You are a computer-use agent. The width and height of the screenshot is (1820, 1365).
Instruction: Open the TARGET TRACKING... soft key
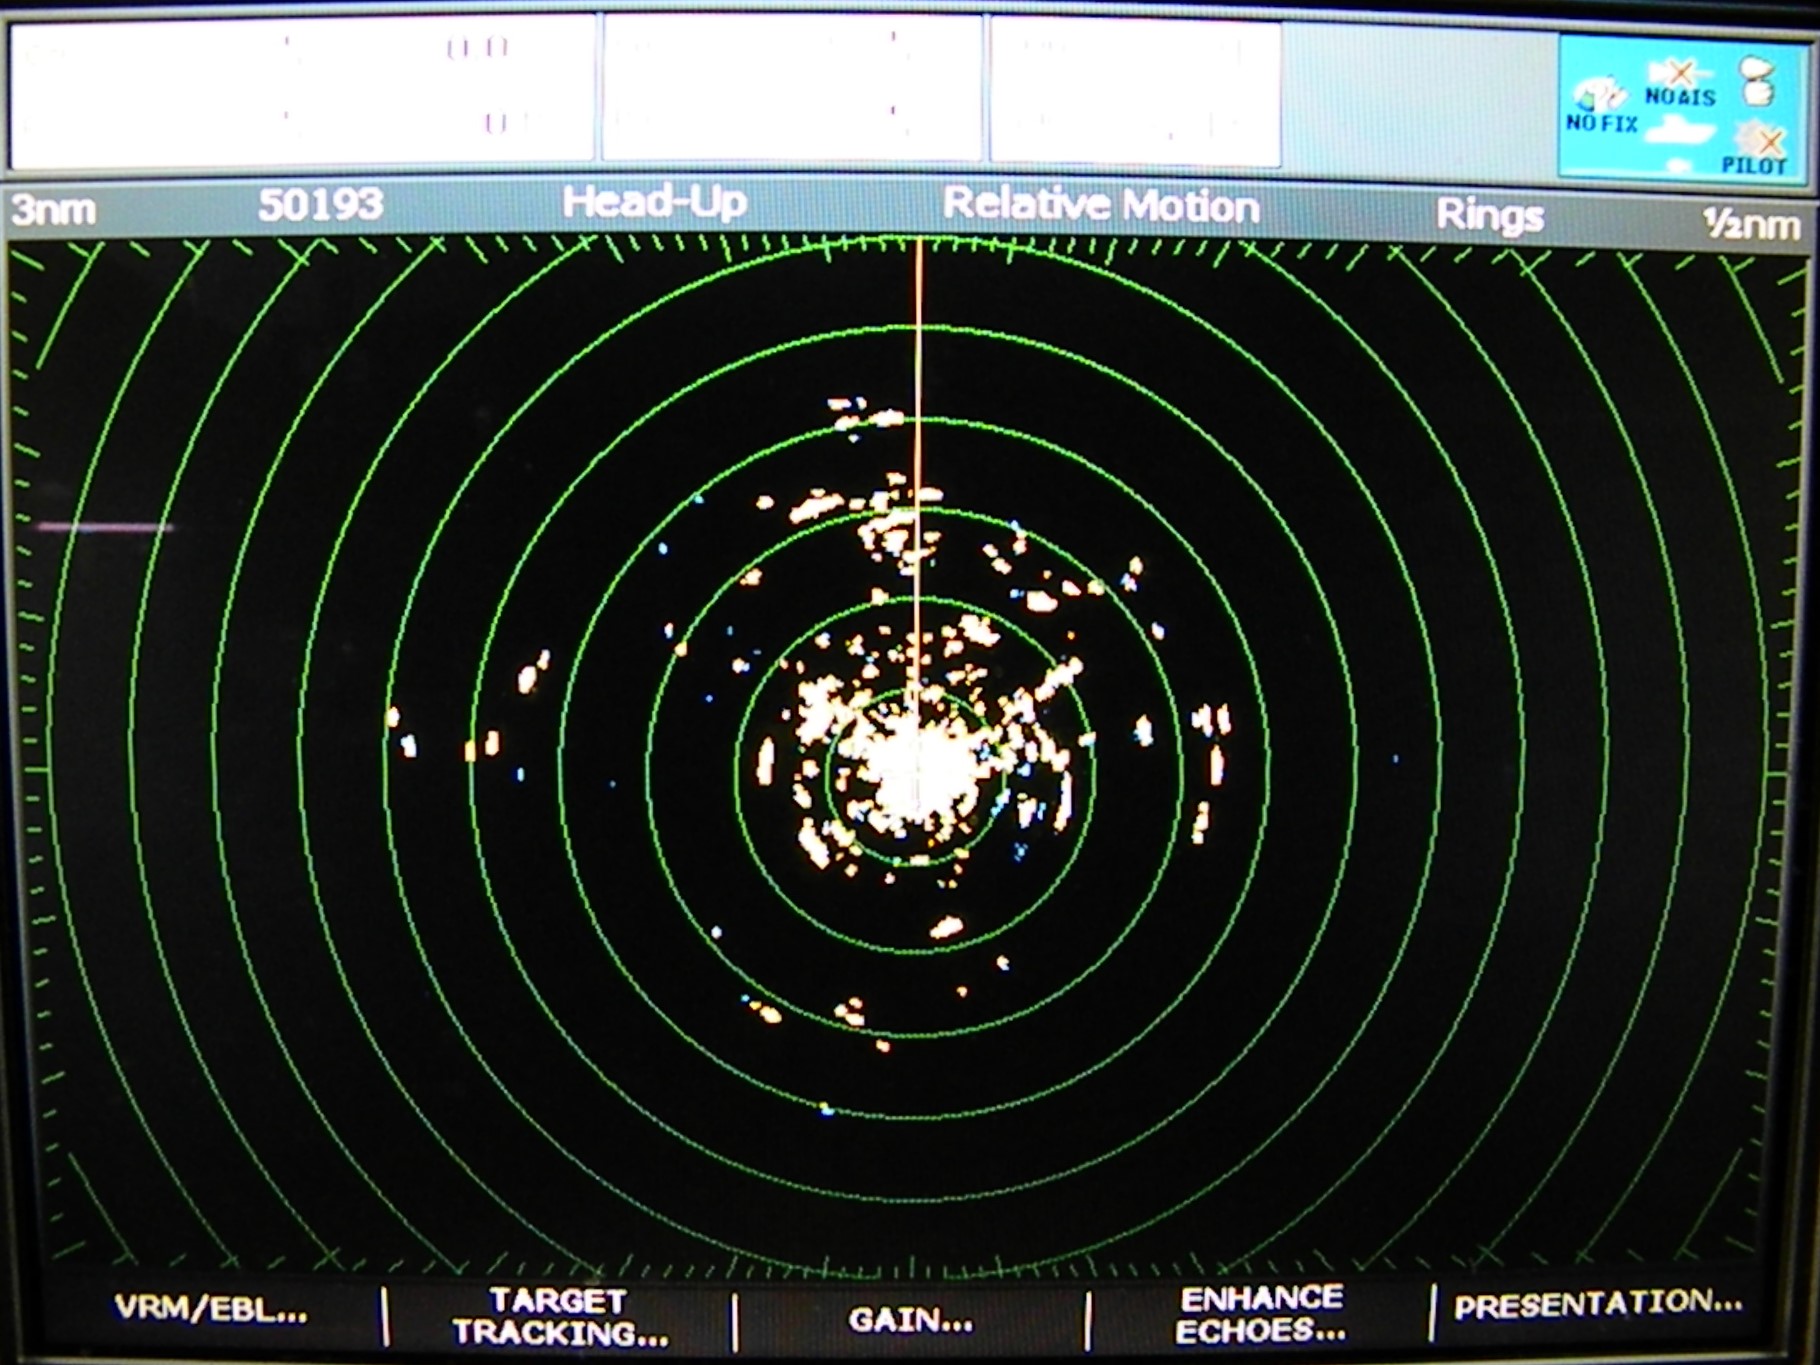pyautogui.click(x=560, y=1316)
